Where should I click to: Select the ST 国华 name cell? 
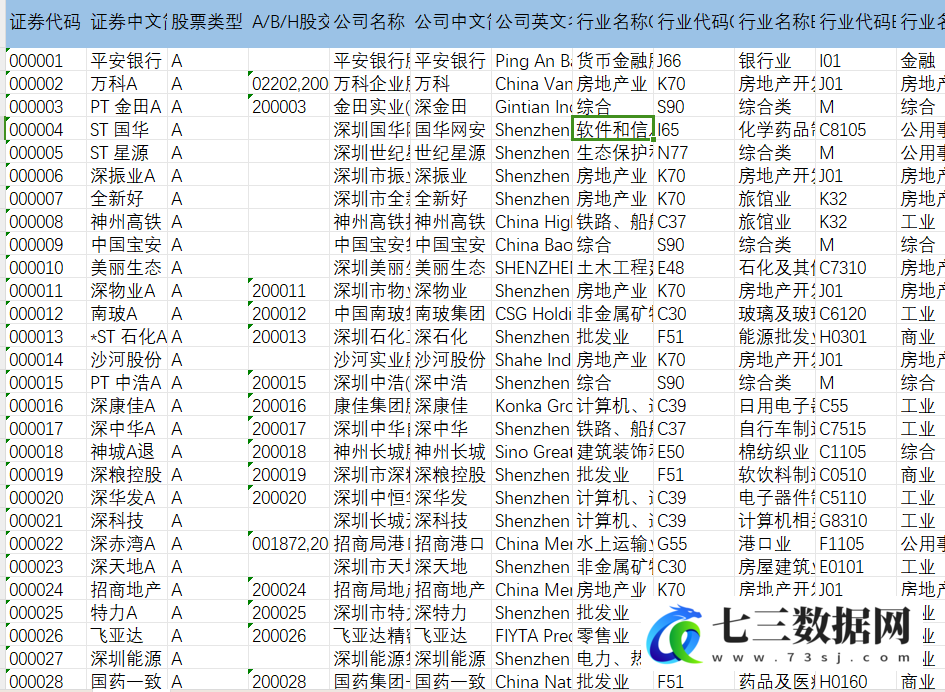tap(127, 130)
